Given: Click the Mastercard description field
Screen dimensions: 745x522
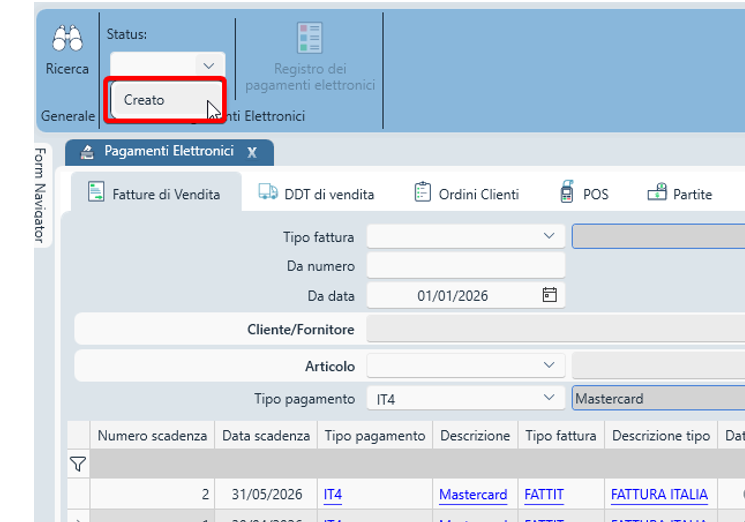Looking at the screenshot, I should 659,398.
